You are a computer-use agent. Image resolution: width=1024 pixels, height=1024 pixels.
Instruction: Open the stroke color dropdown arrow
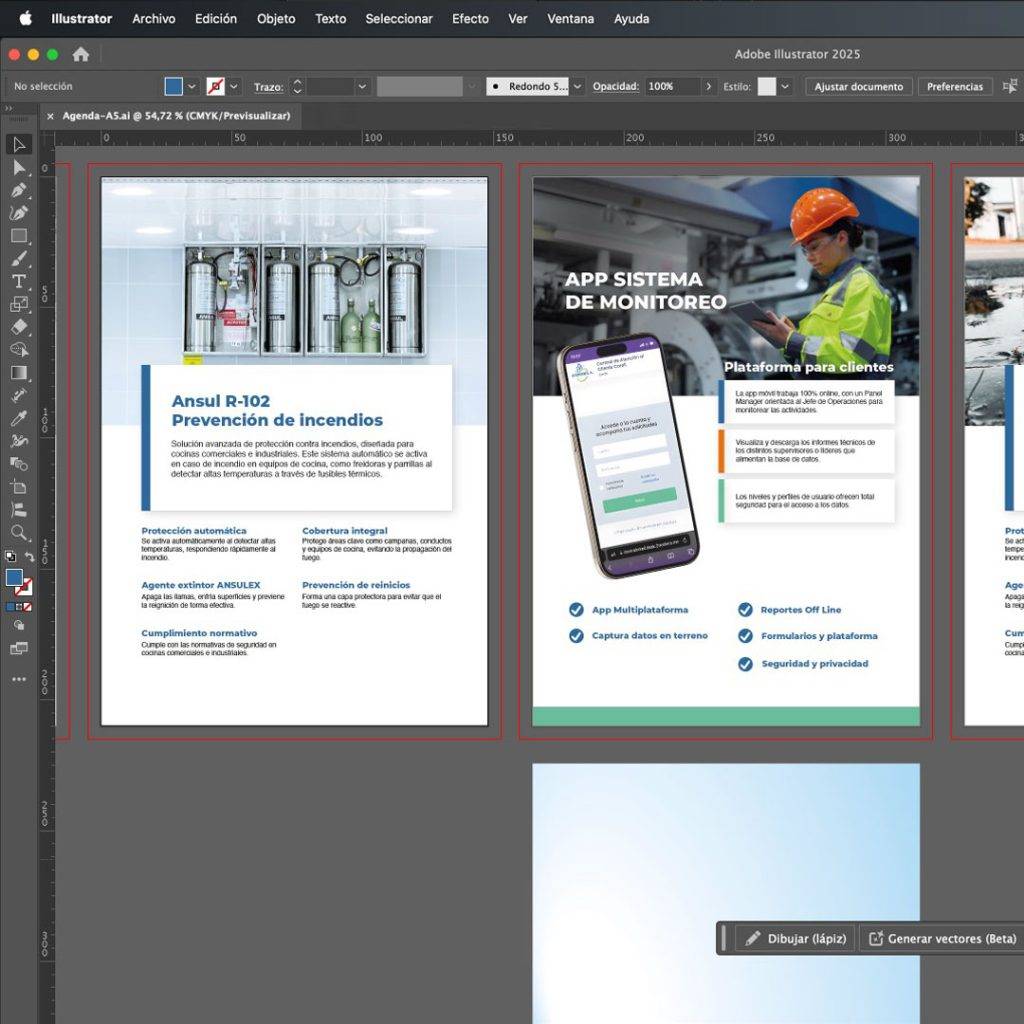pos(234,86)
